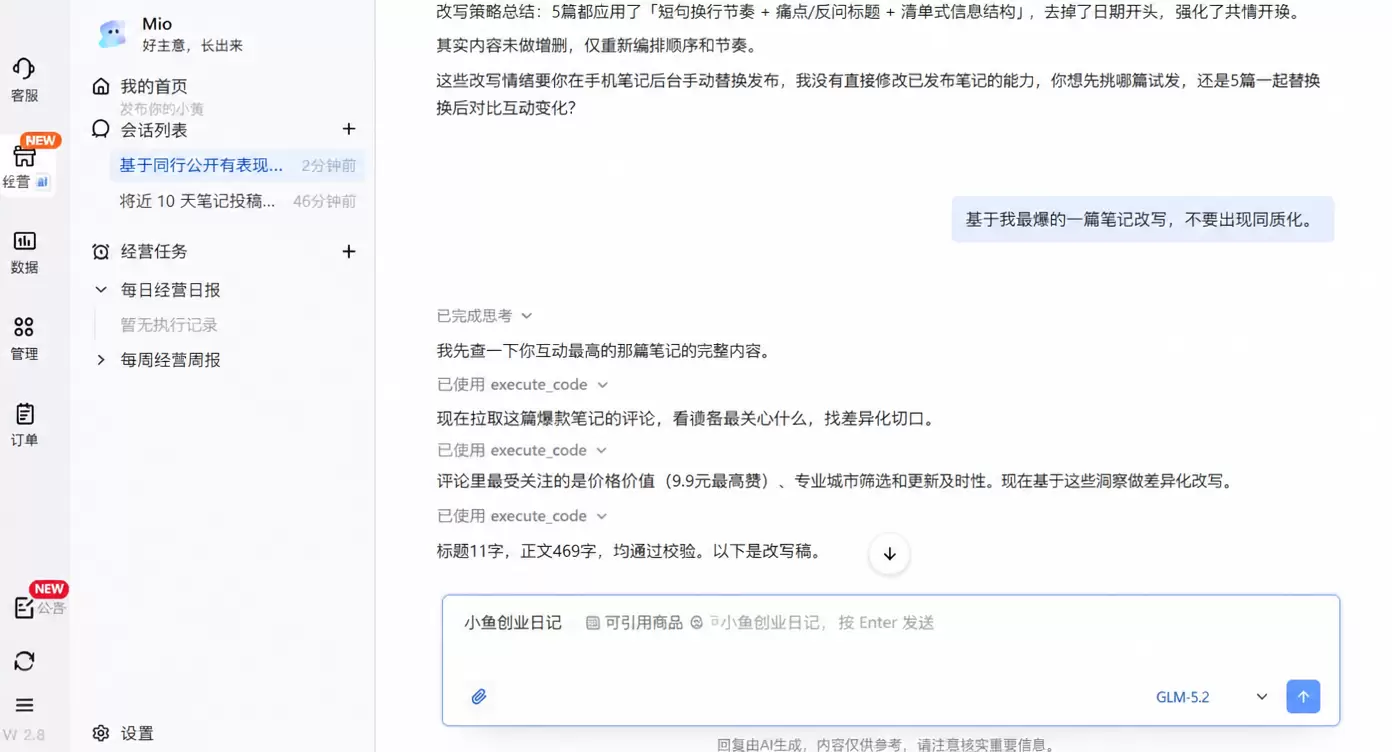Collapse the 每日经营日报 tree item
The image size is (1392, 752).
pos(101,290)
